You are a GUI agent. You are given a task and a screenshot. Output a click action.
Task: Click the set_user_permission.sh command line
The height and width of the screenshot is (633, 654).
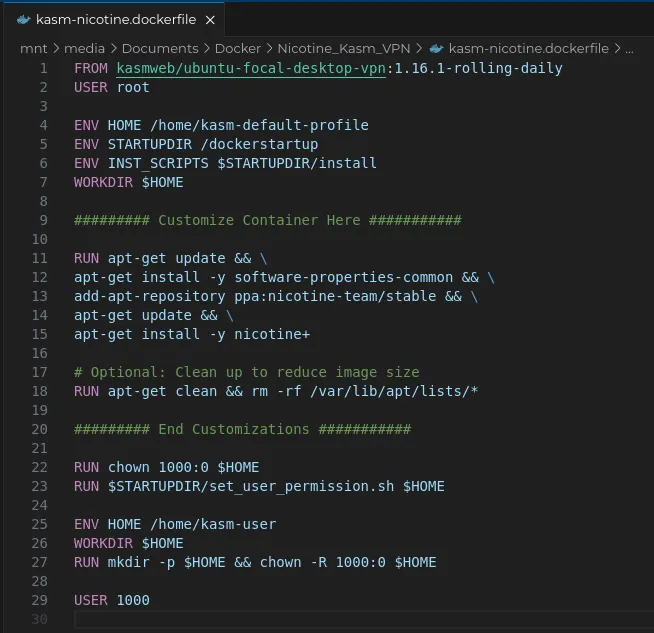pyautogui.click(x=259, y=486)
